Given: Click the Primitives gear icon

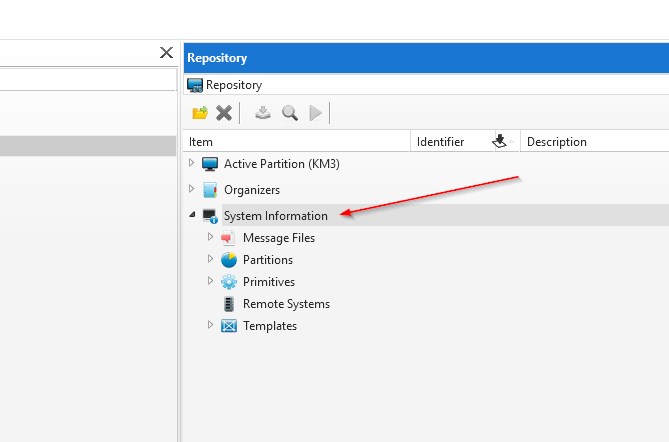Looking at the screenshot, I should point(229,282).
